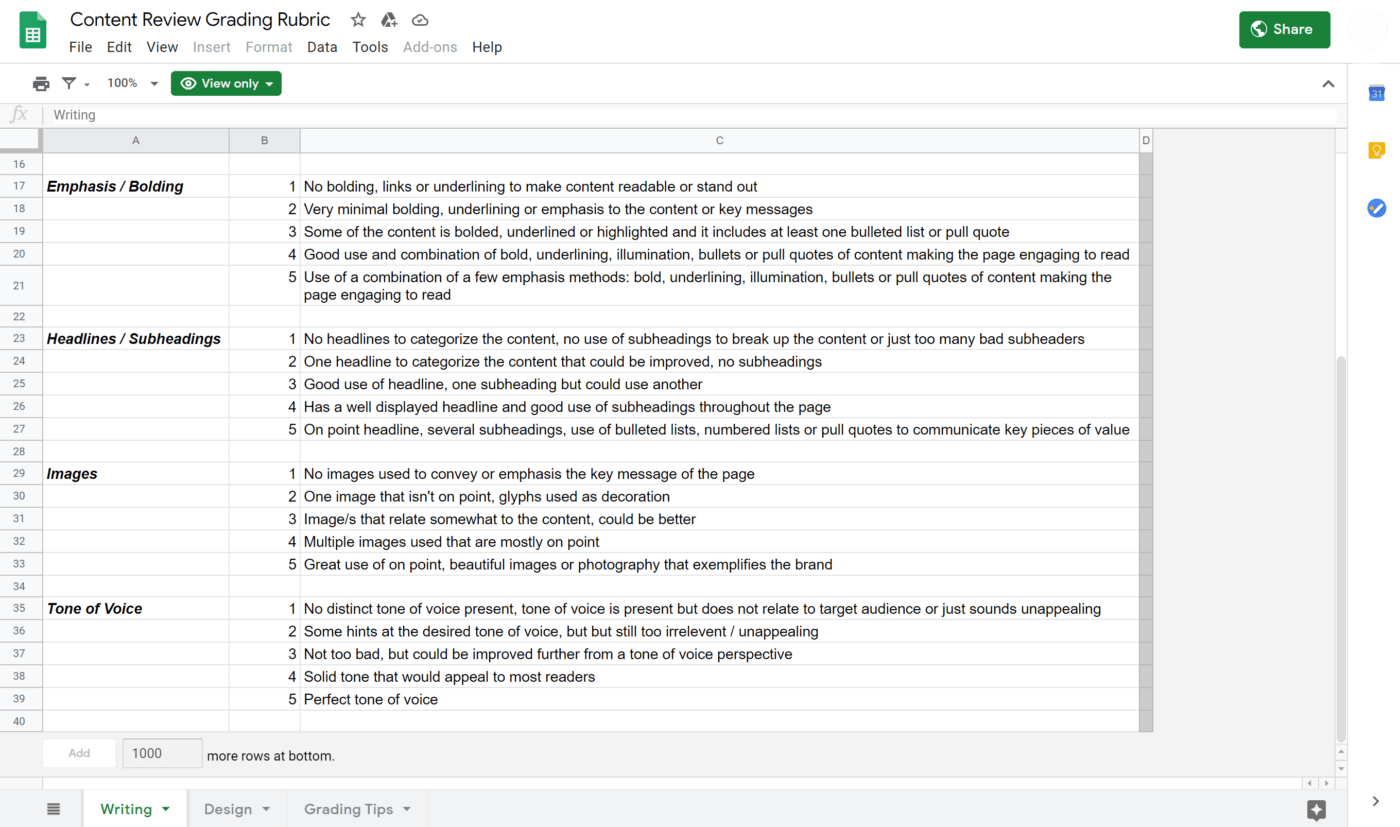1400x827 pixels.
Task: Open Google Calendar side panel icon
Action: [x=1376, y=93]
